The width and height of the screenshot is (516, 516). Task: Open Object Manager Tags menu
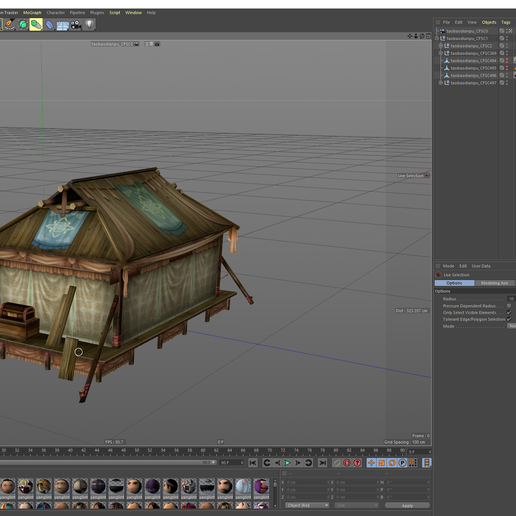506,22
